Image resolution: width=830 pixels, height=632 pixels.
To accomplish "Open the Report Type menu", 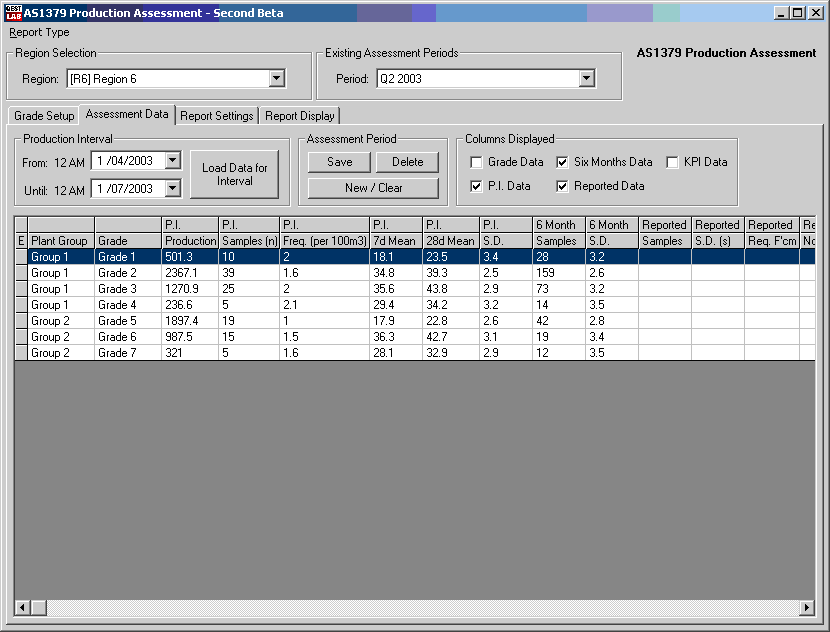I will click(40, 32).
